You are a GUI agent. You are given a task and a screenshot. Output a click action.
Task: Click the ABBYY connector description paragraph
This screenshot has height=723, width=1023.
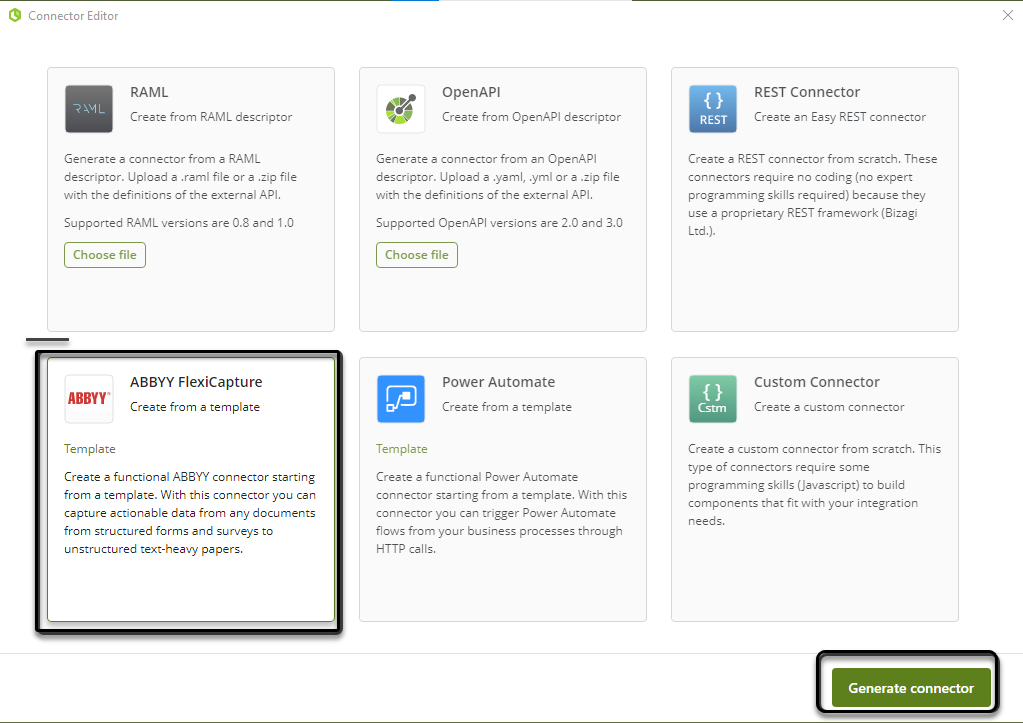pos(189,513)
